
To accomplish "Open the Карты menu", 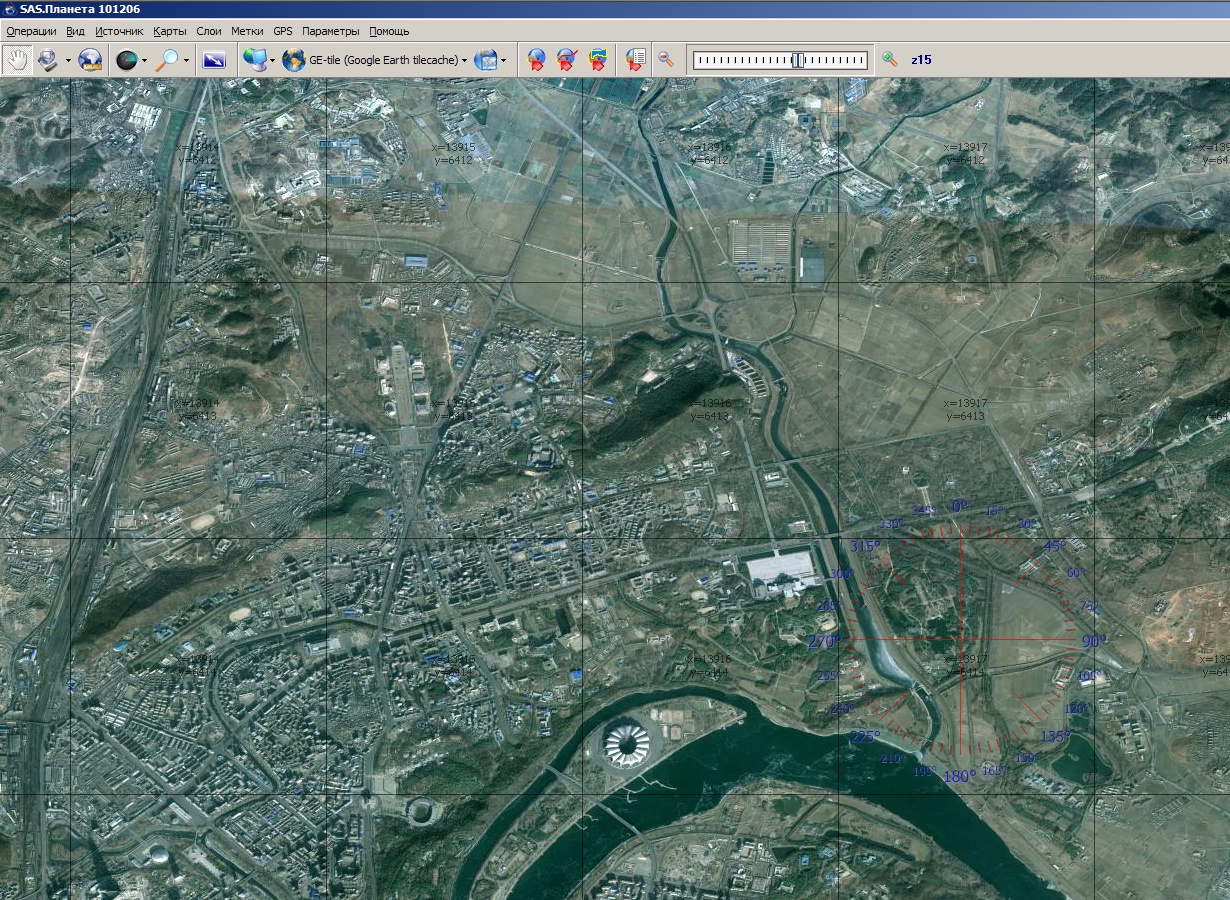I will tap(170, 31).
